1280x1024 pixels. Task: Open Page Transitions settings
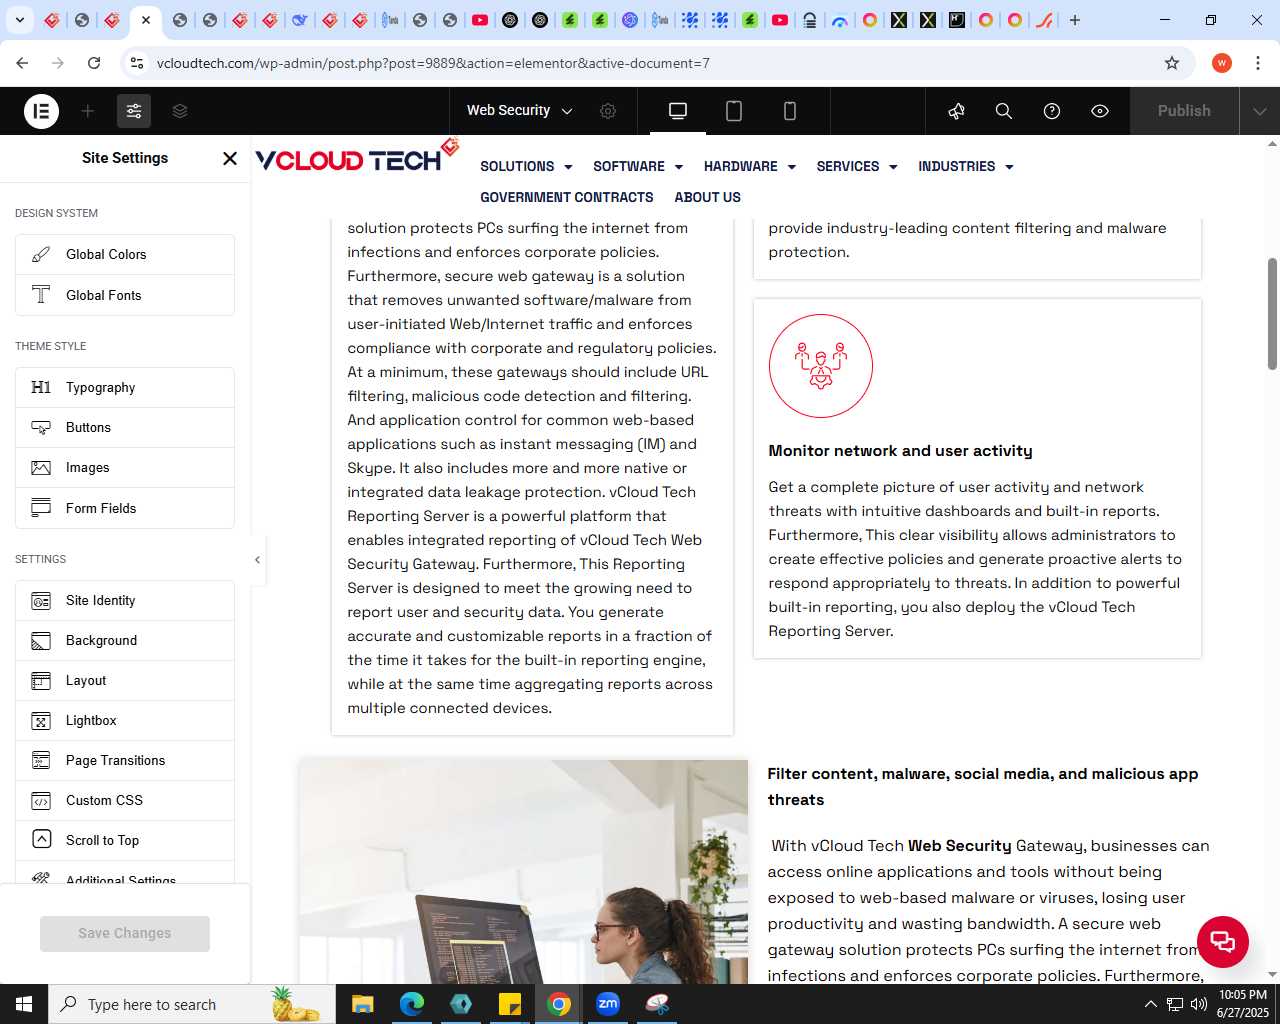tap(125, 761)
